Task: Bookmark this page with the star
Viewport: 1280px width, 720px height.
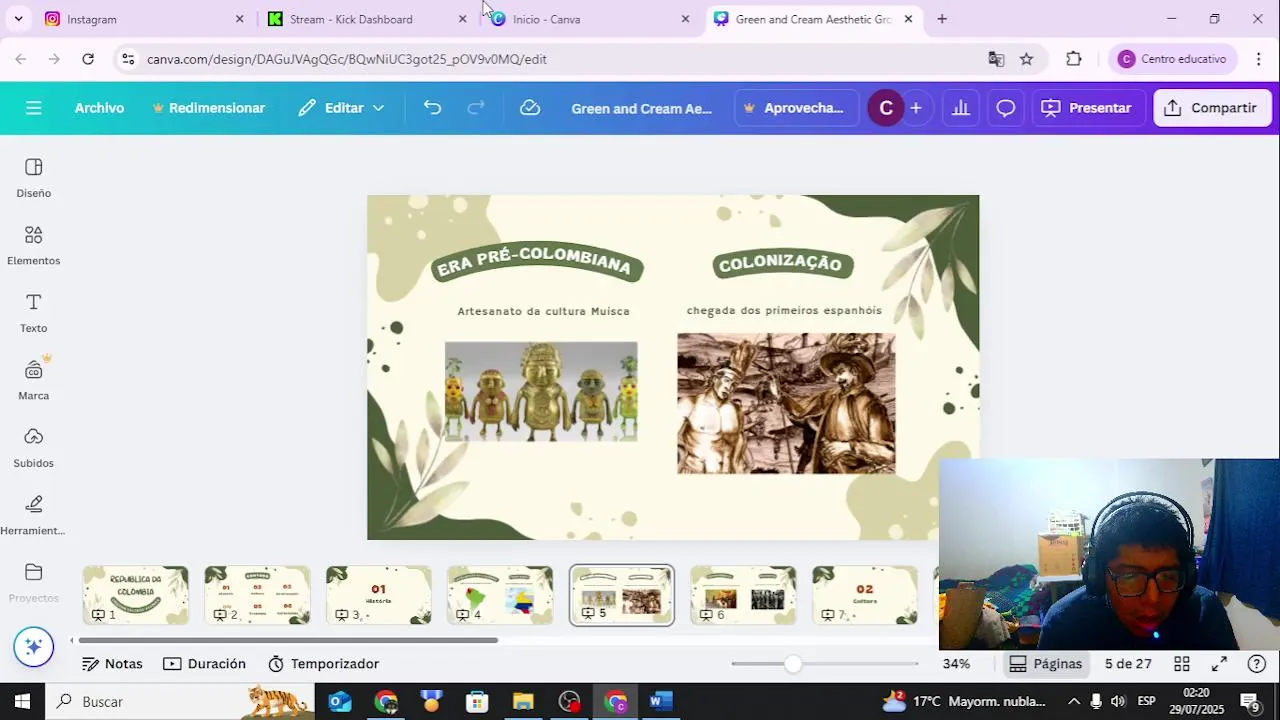Action: pyautogui.click(x=1026, y=59)
